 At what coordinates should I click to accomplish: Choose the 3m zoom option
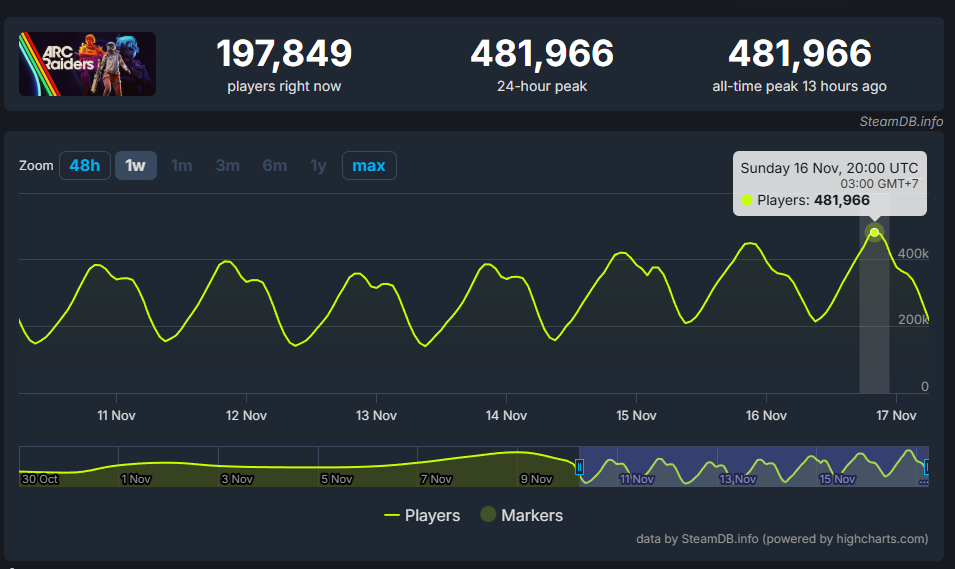(227, 165)
